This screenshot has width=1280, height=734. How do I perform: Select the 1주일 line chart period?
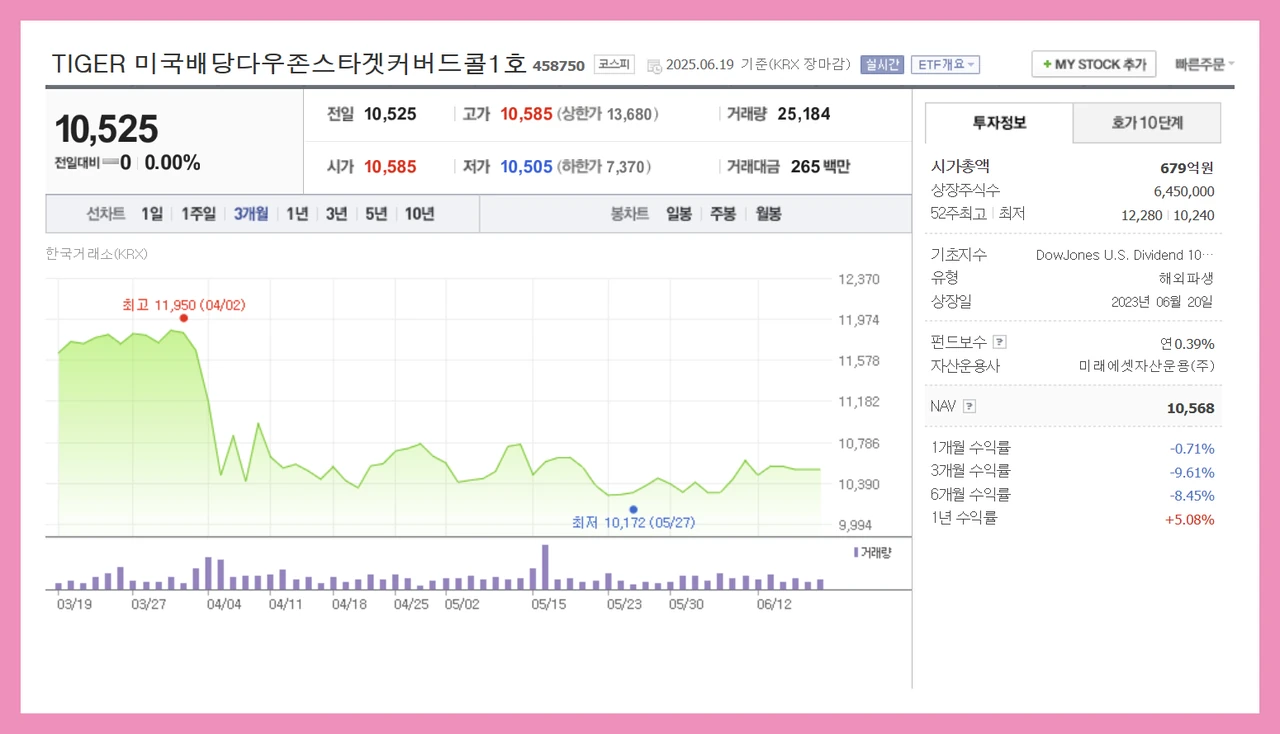198,213
